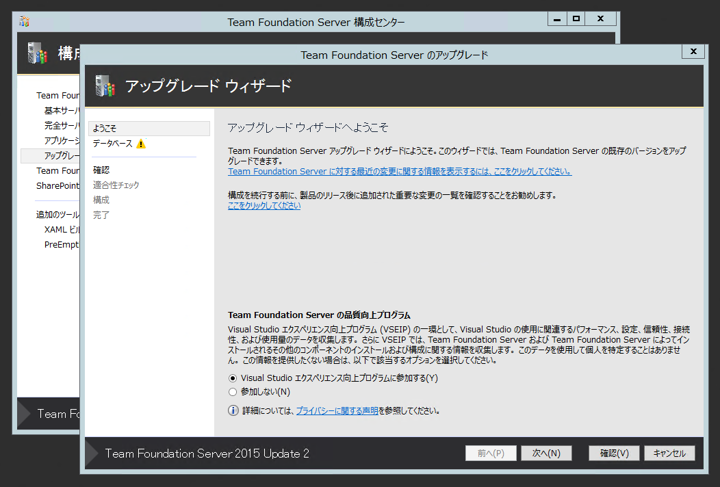Open the ようこそ wizard step
This screenshot has height=487, width=720.
[x=149, y=128]
